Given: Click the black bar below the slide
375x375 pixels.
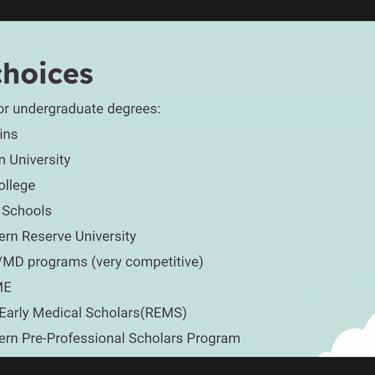Looking at the screenshot, I should [187, 366].
